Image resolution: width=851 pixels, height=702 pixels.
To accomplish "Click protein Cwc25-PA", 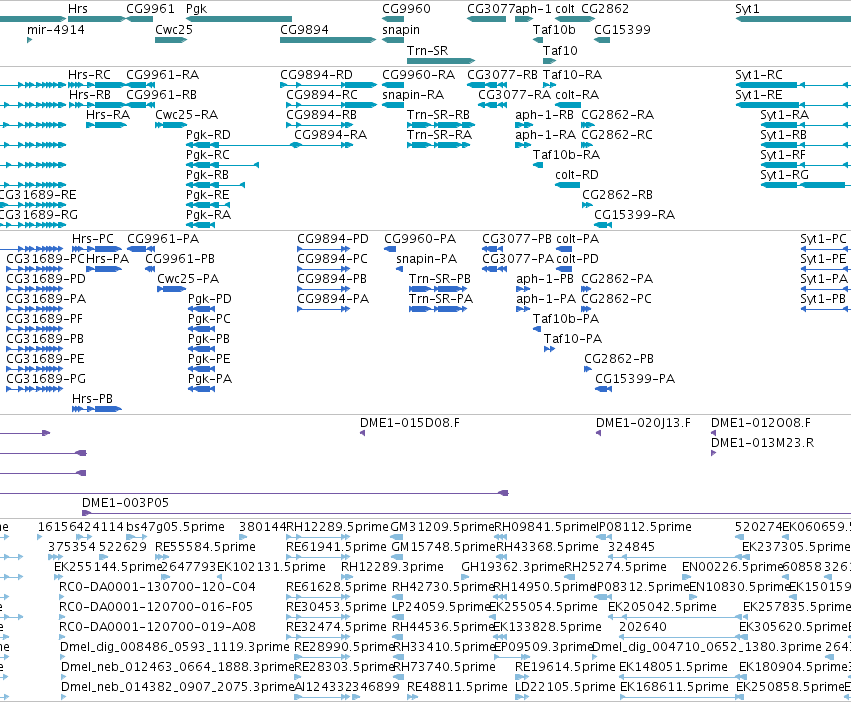I will (188, 279).
